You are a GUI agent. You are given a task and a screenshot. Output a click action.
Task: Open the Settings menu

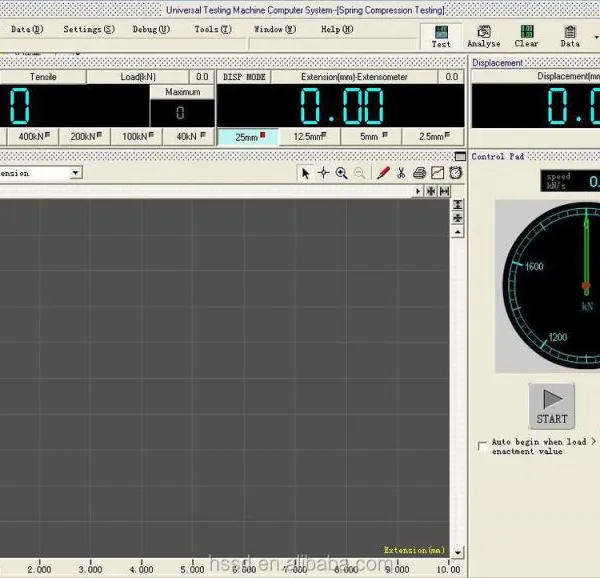click(x=89, y=29)
